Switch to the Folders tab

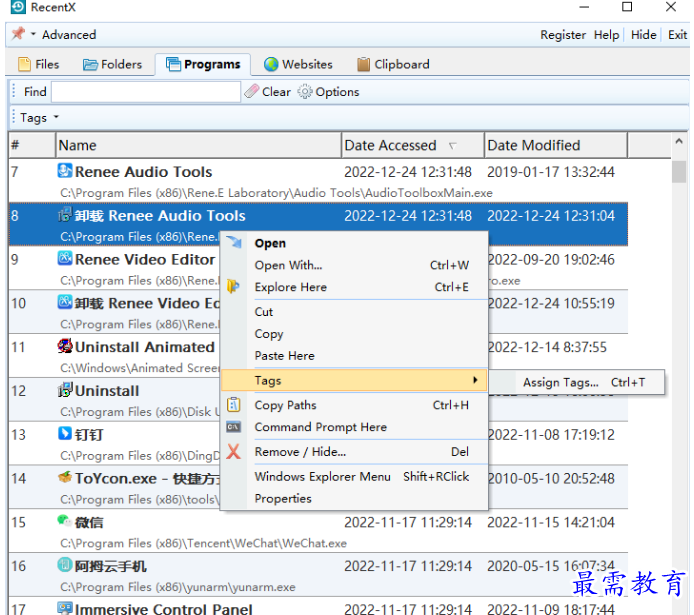coord(112,65)
